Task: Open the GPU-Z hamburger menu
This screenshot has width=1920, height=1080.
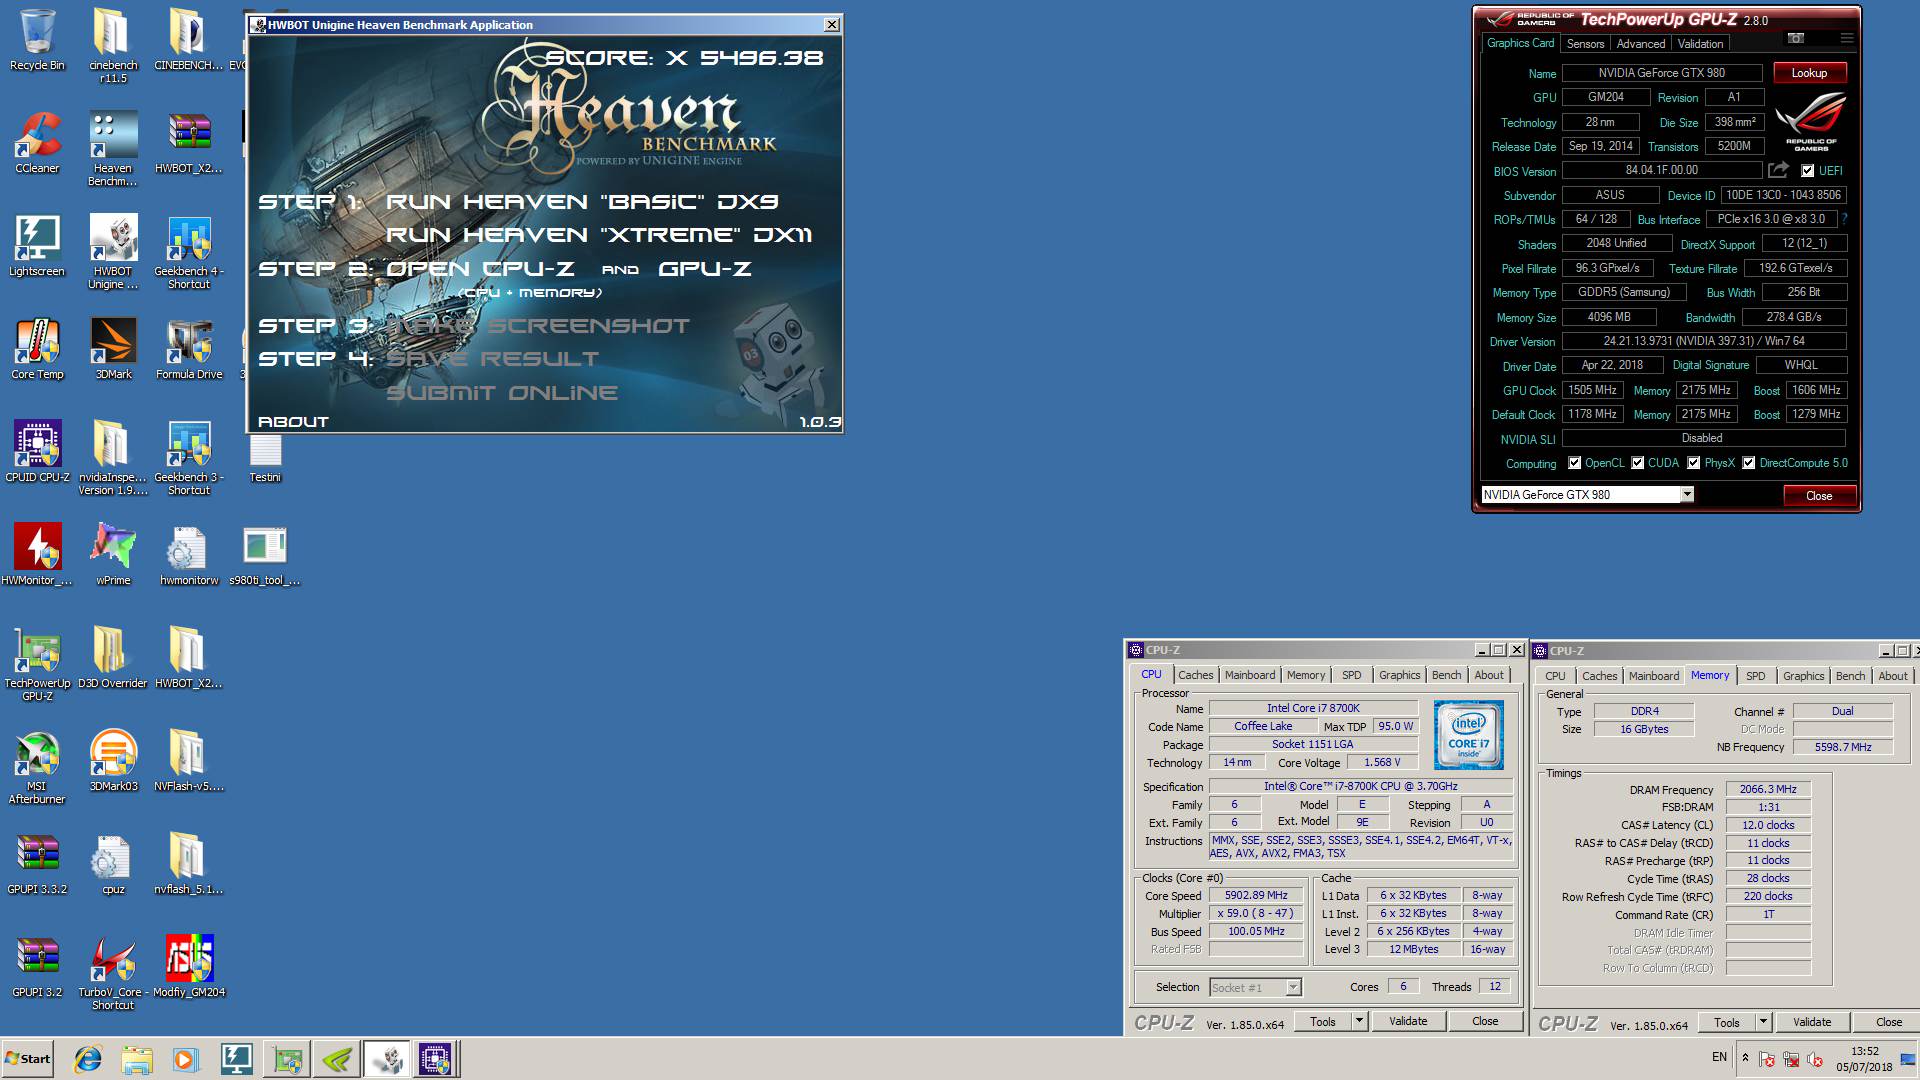Action: [x=1846, y=38]
